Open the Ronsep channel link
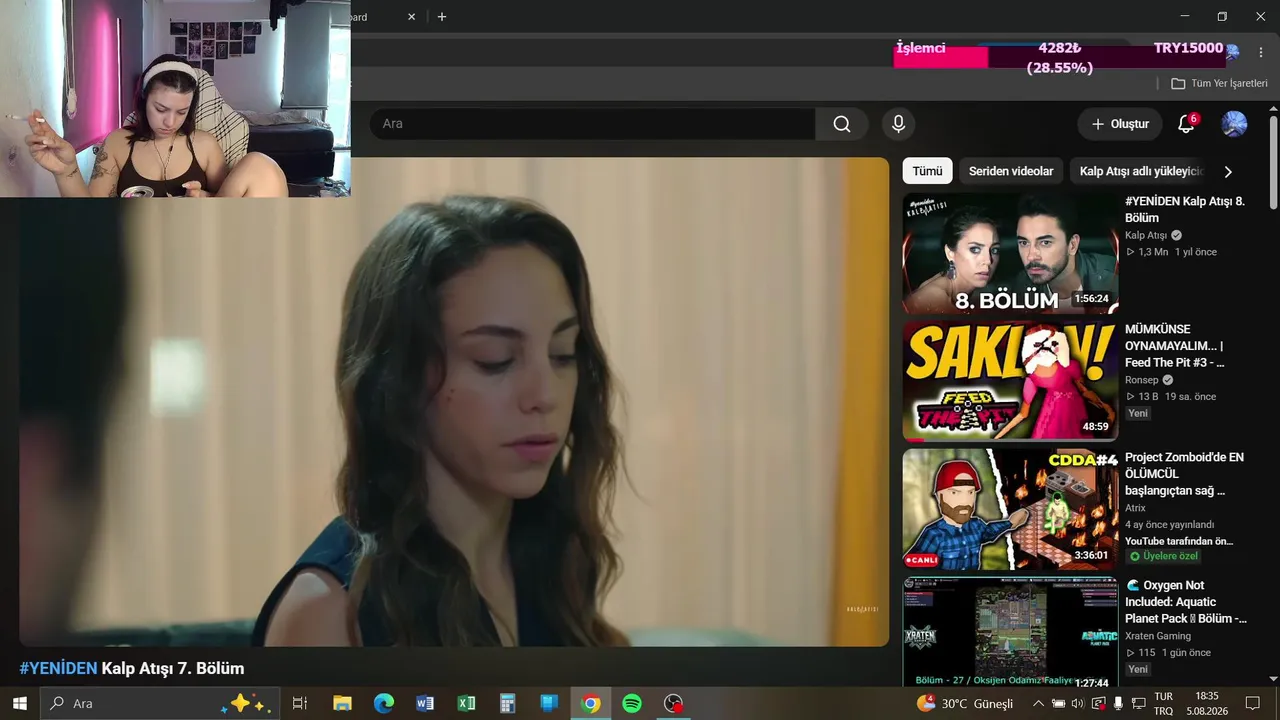Image resolution: width=1280 pixels, height=720 pixels. (1142, 380)
